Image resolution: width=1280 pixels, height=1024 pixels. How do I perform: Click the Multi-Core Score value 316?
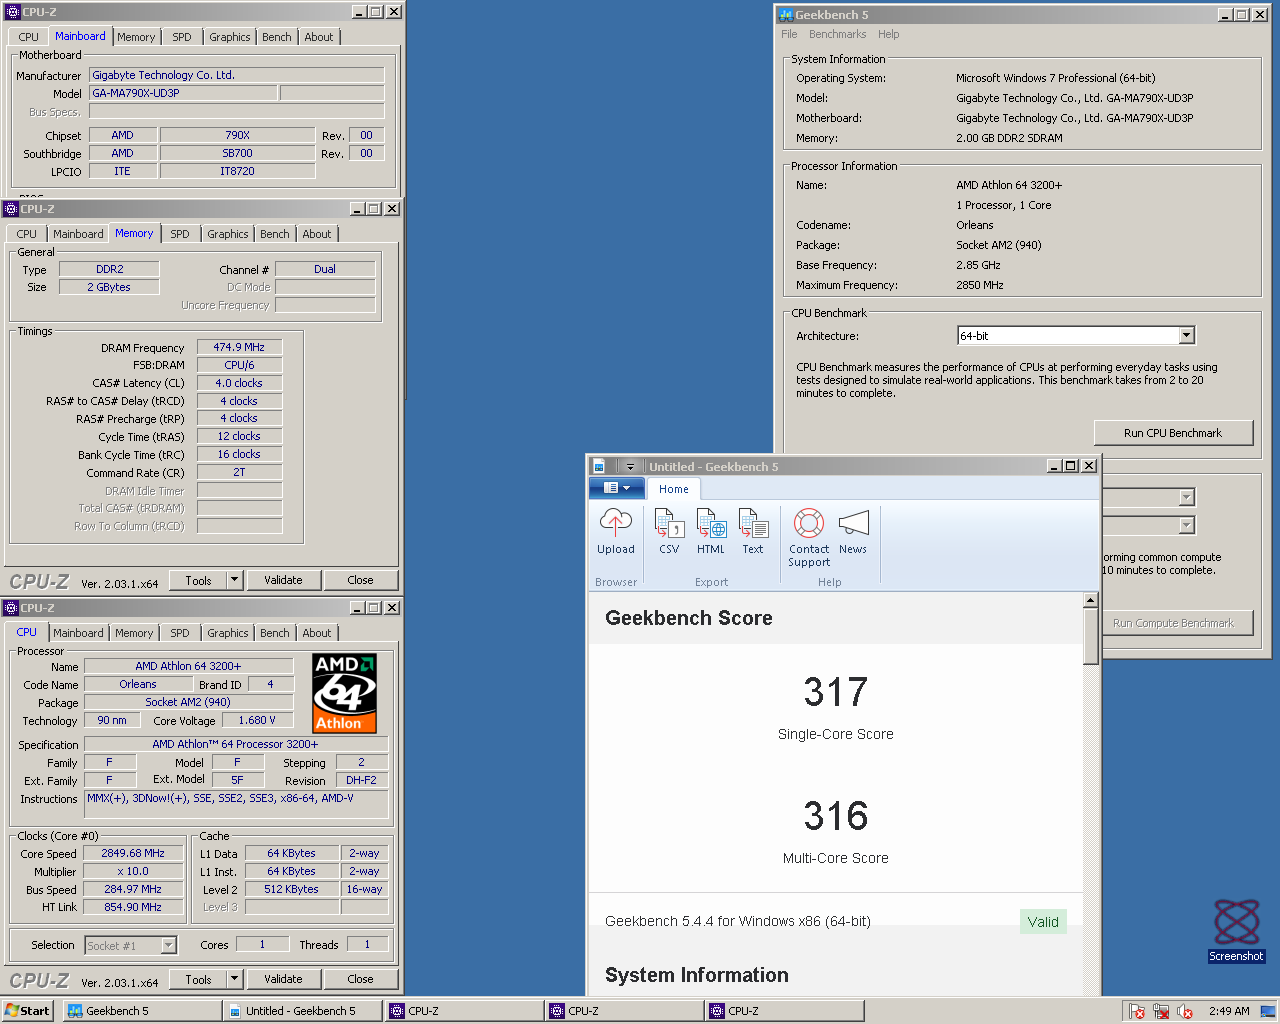click(836, 816)
